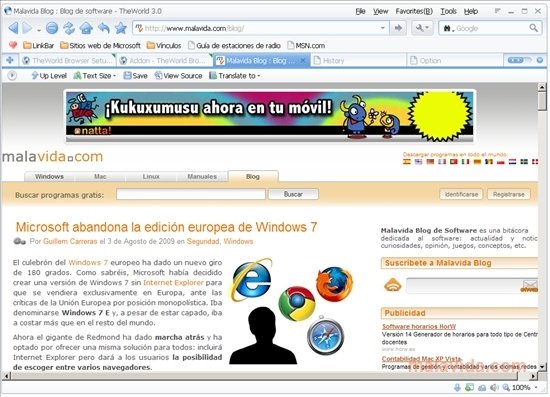This screenshot has width=550, height=397.
Task: Click the vertical scrollbar down arrow
Action: (542, 367)
